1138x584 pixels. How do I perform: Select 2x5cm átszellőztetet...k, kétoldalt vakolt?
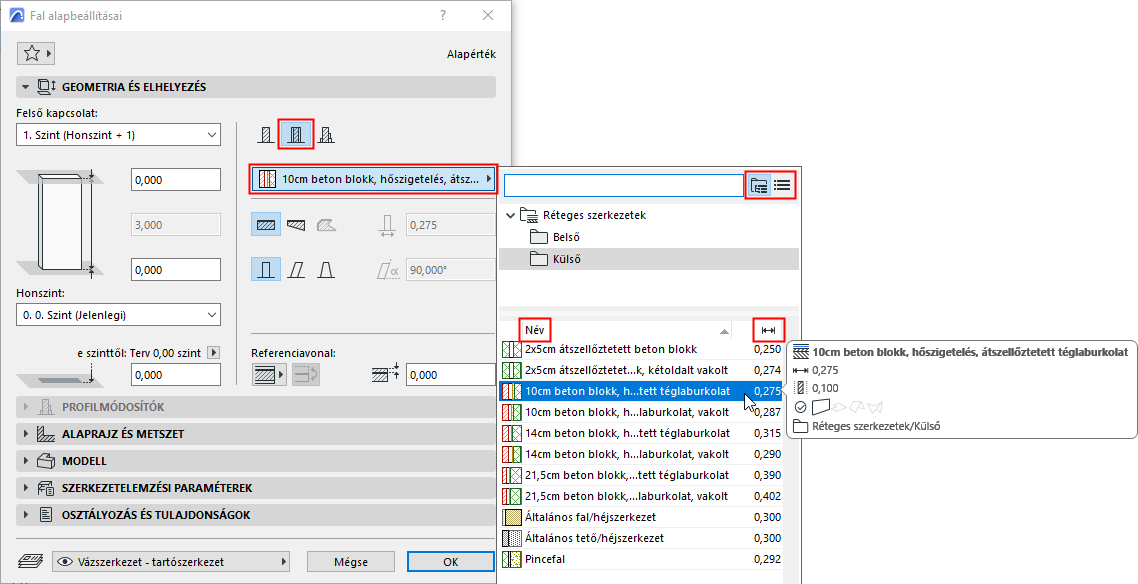642,370
